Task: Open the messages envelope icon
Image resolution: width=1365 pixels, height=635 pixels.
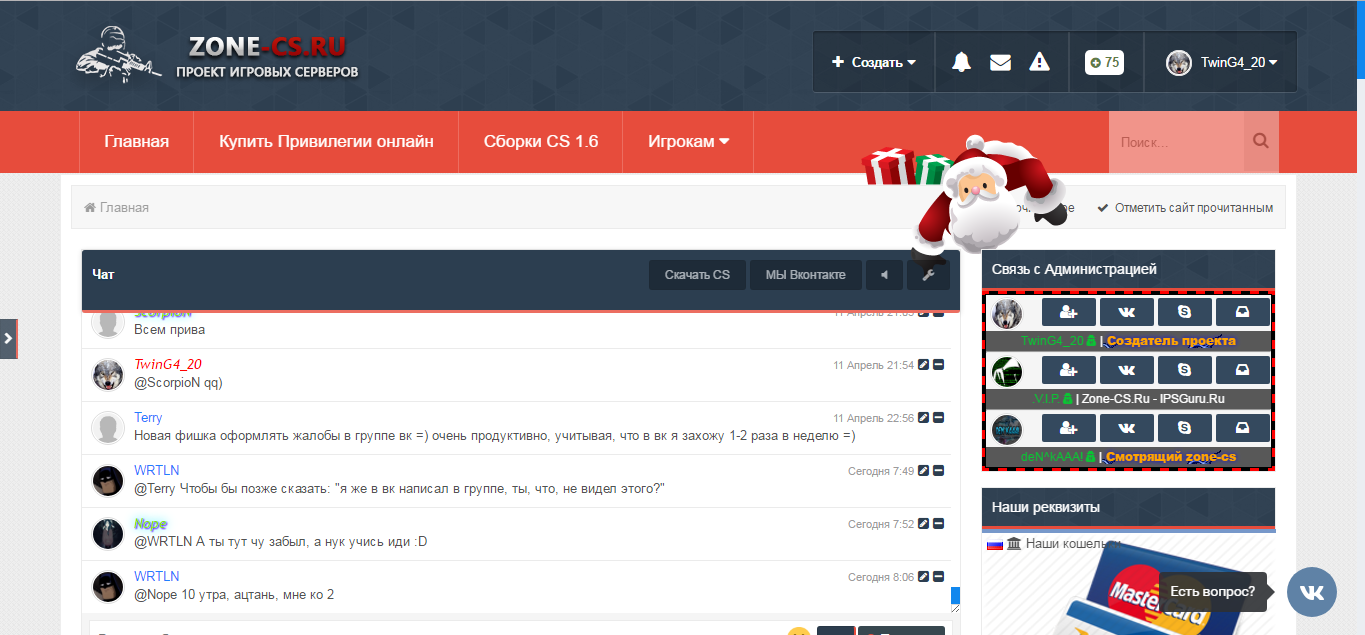Action: 1000,62
